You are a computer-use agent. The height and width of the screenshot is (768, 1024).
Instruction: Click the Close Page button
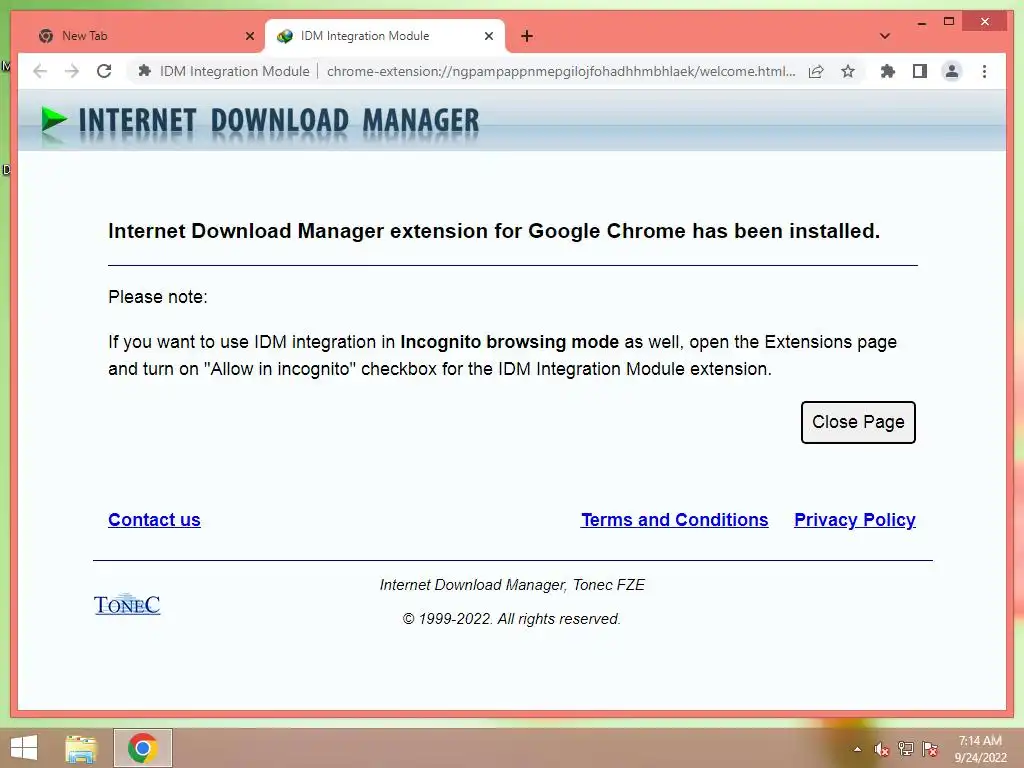point(858,423)
